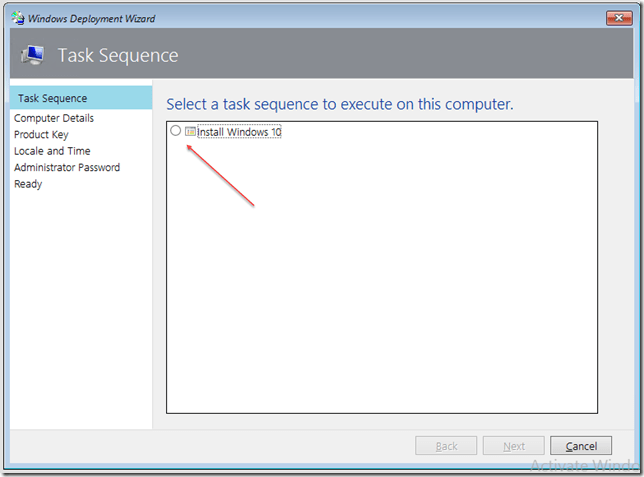644x477 pixels.
Task: Click the Windows Deployment Wizard title bar text
Action: click(x=91, y=19)
